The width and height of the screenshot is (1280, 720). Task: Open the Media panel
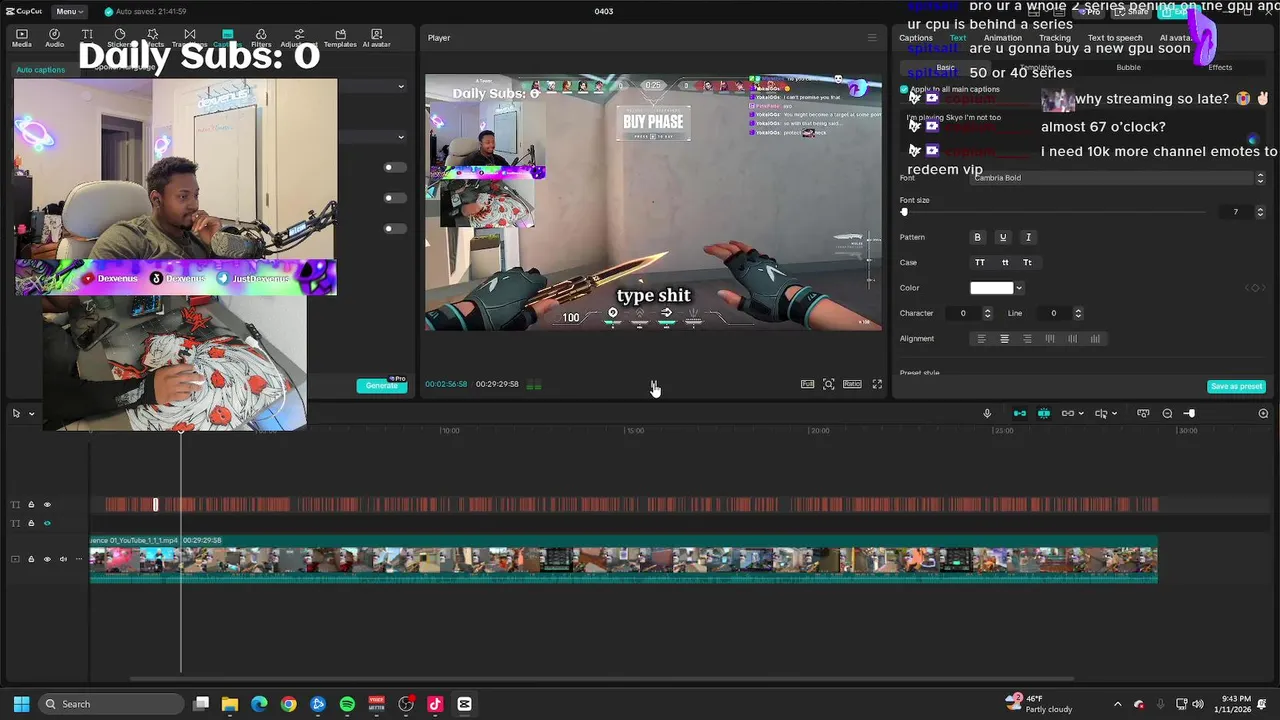(x=21, y=38)
